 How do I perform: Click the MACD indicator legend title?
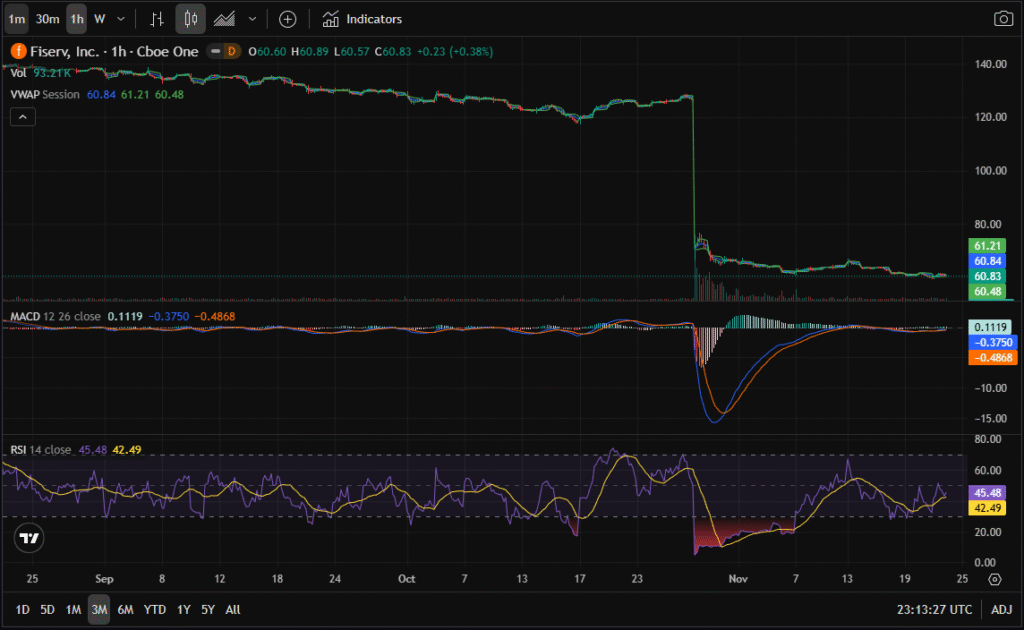tap(25, 317)
